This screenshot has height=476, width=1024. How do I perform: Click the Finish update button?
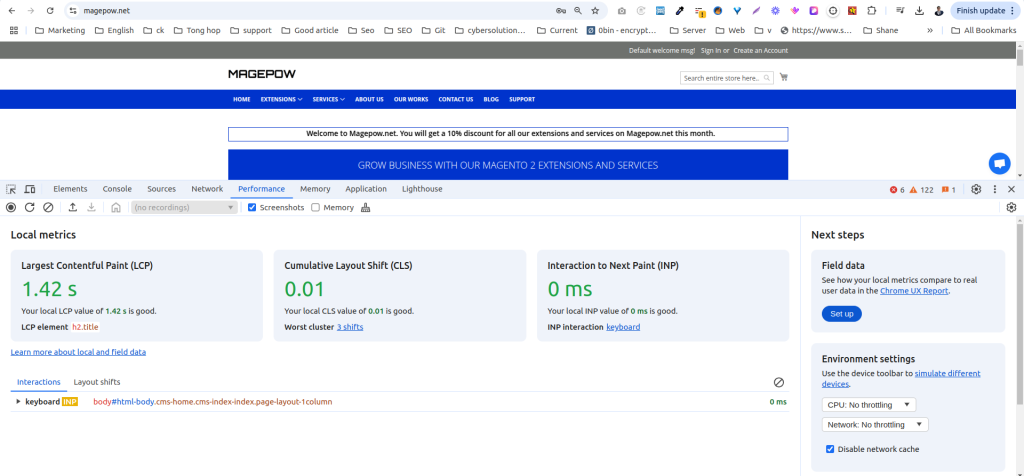(986, 10)
